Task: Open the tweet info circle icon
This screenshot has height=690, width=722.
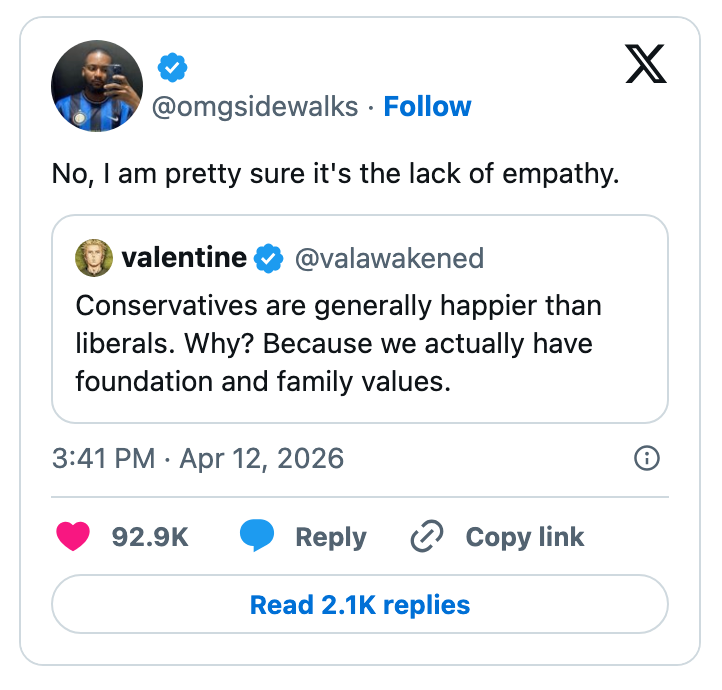Action: click(647, 458)
